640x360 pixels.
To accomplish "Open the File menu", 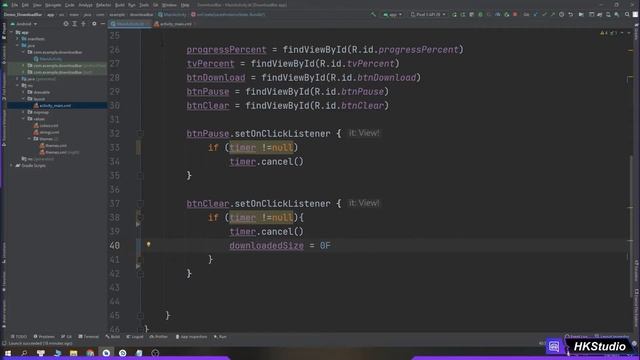I will [15, 5].
